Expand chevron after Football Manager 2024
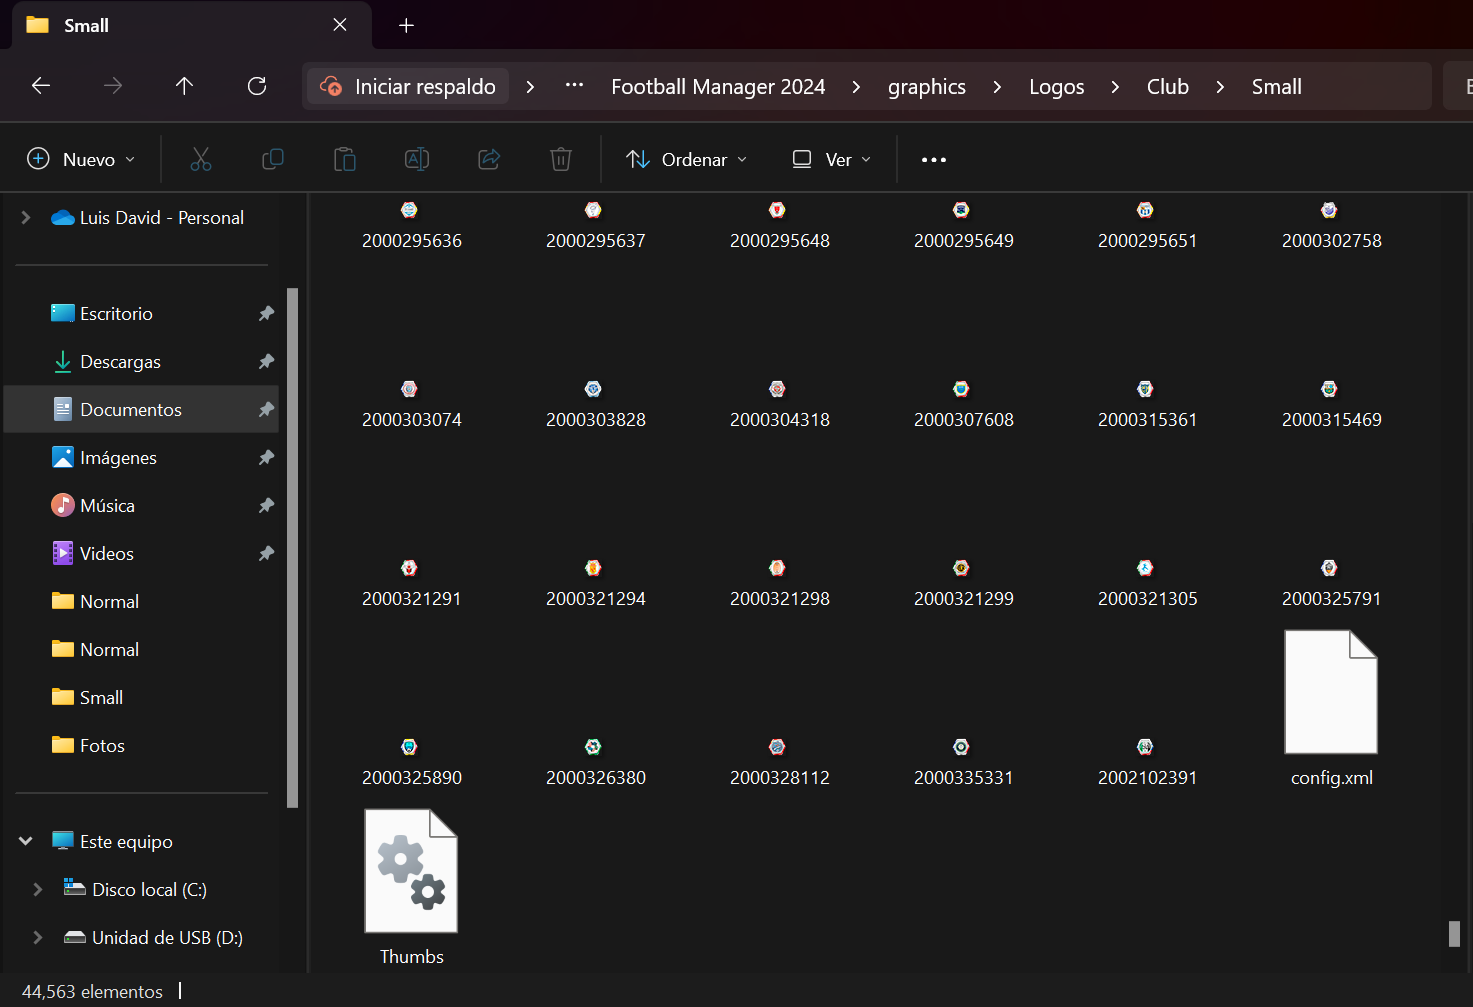Image resolution: width=1473 pixels, height=1007 pixels. tap(856, 86)
